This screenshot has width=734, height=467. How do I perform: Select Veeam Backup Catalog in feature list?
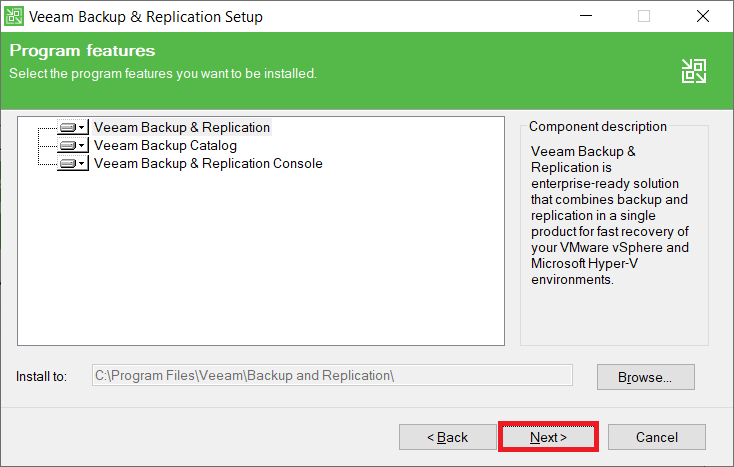point(165,146)
